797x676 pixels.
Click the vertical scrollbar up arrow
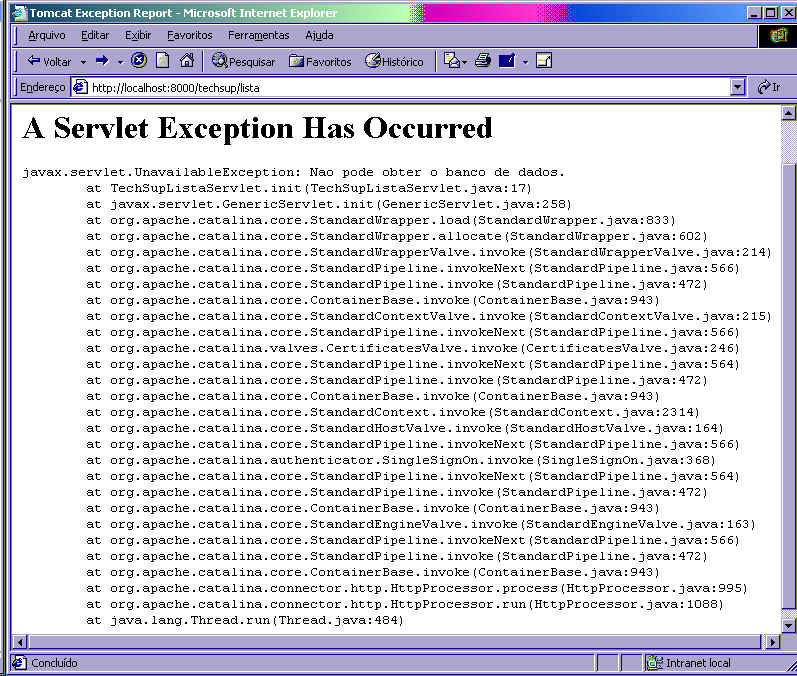coord(788,113)
